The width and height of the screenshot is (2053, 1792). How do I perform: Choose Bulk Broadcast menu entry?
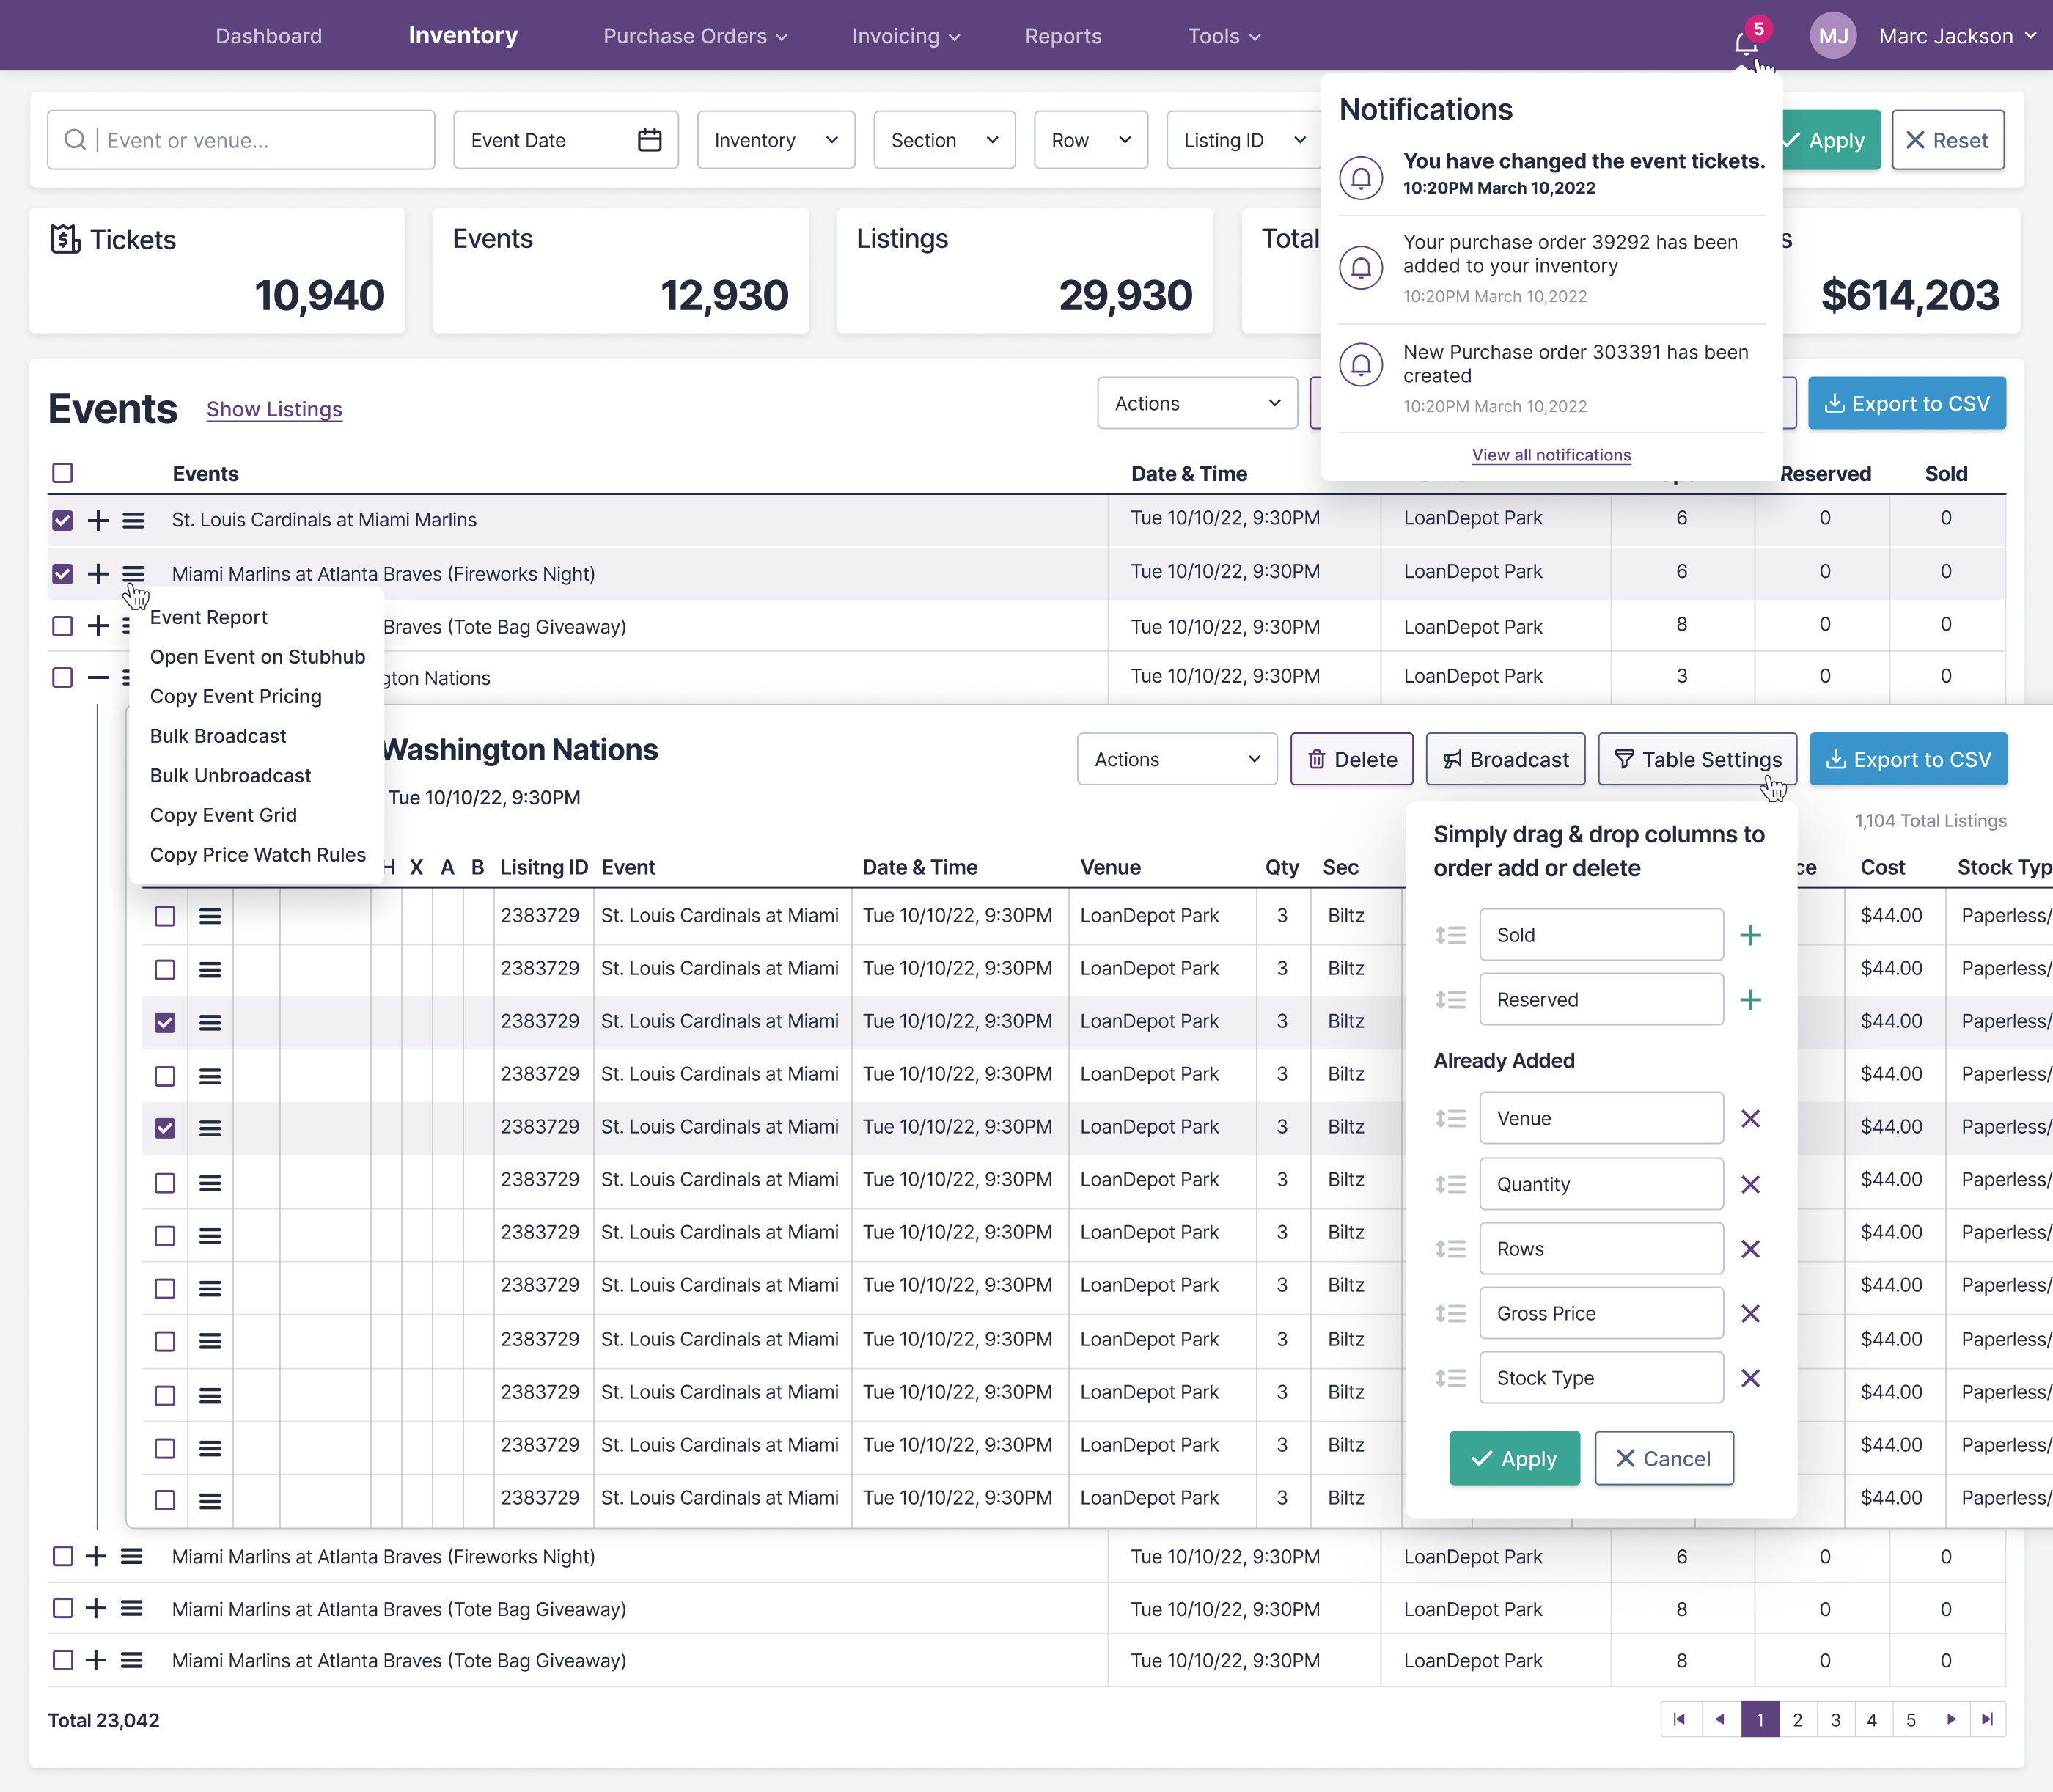(218, 736)
